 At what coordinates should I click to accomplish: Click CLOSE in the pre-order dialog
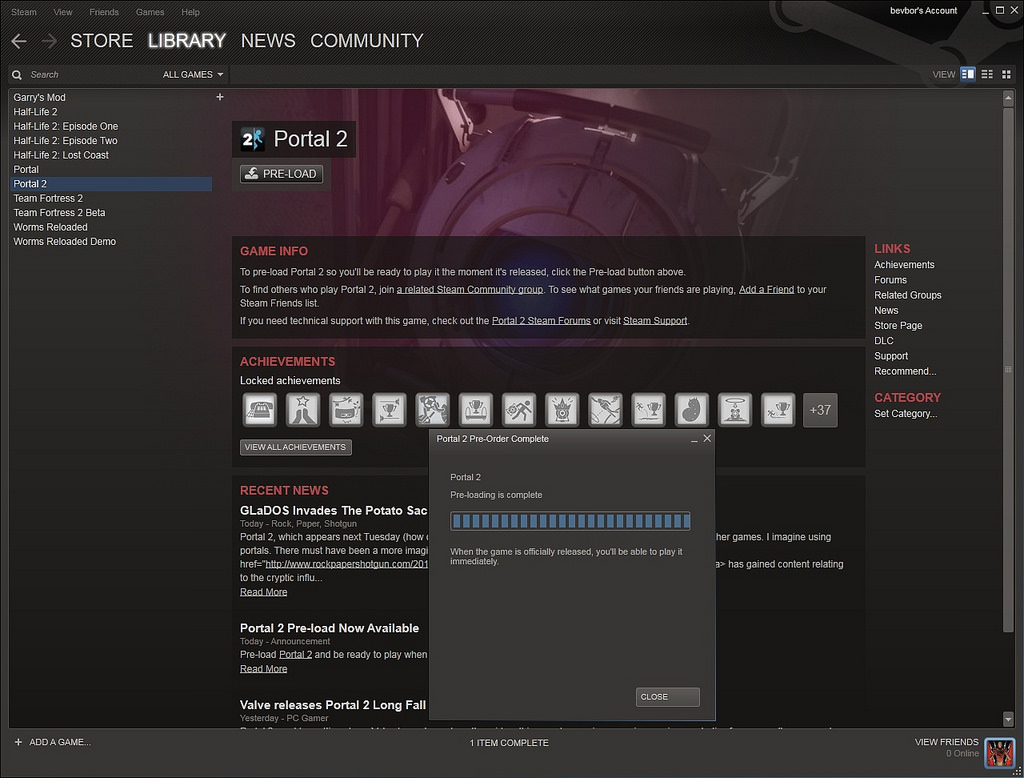(x=667, y=697)
